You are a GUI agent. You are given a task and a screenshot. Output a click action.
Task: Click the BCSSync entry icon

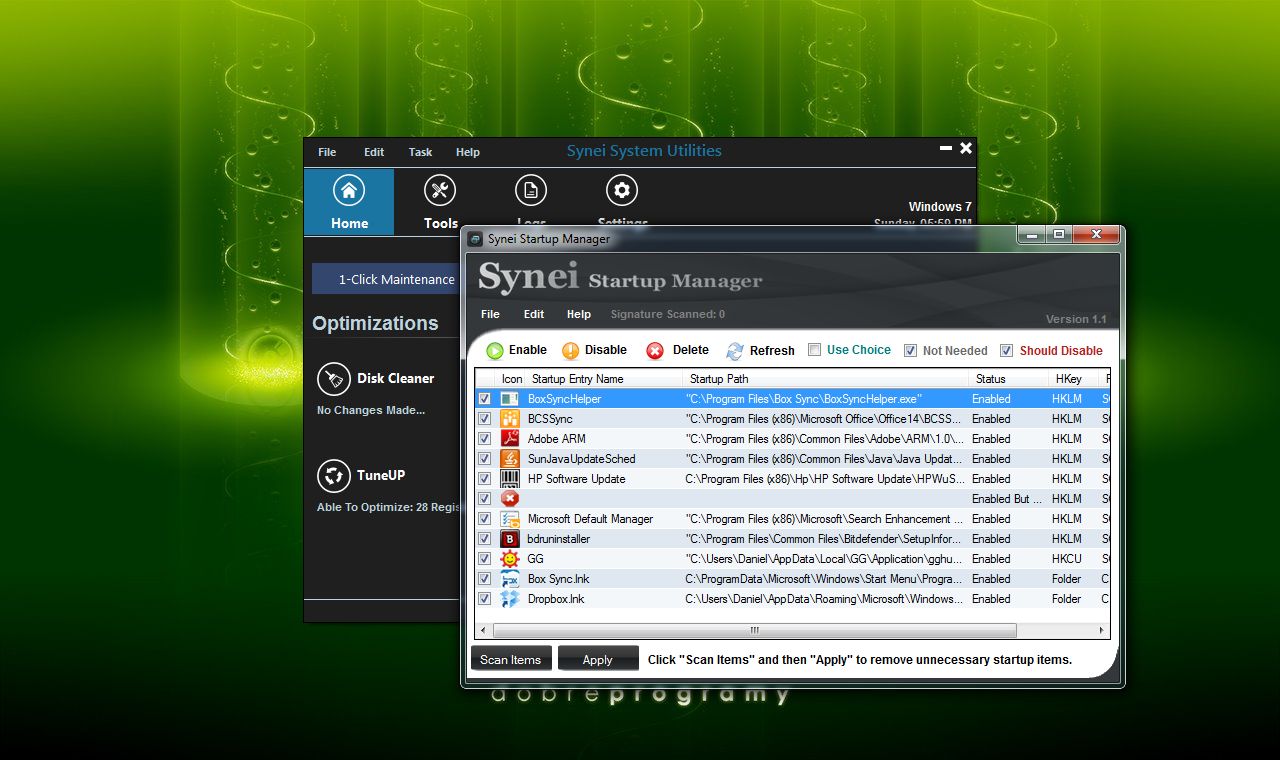[510, 419]
